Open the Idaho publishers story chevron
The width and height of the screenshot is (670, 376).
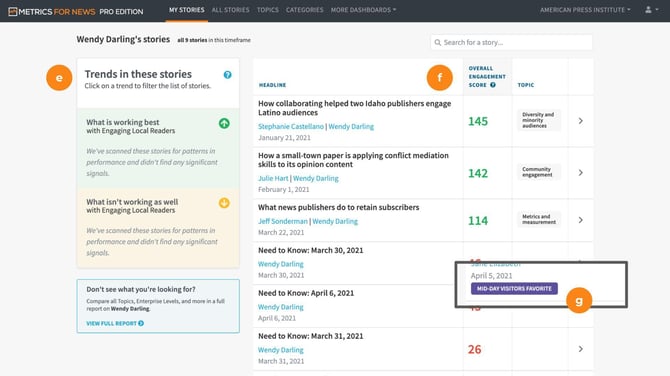pos(581,121)
